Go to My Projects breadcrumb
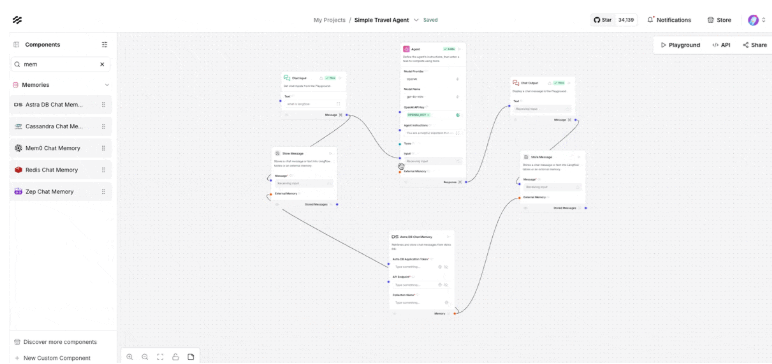 tap(329, 20)
